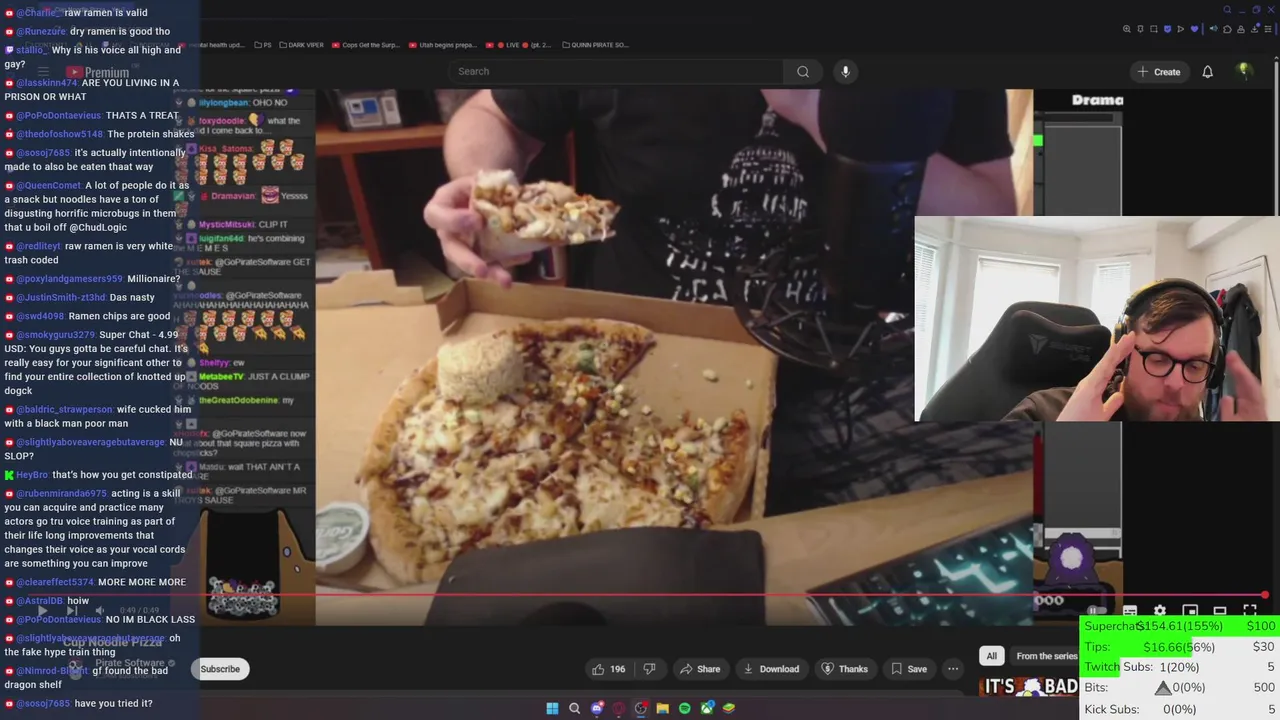Switch to miniplayer mode
This screenshot has height=720, width=1280.
tap(1190, 610)
